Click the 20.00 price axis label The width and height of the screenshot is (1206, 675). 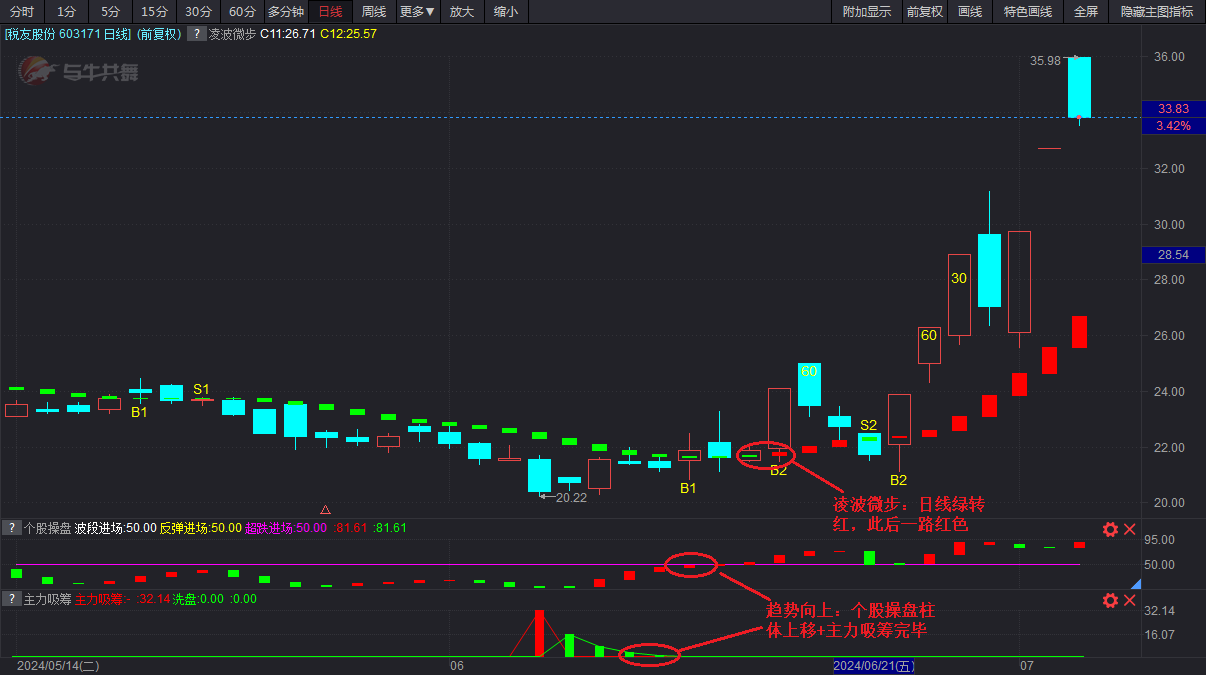(x=1170, y=502)
